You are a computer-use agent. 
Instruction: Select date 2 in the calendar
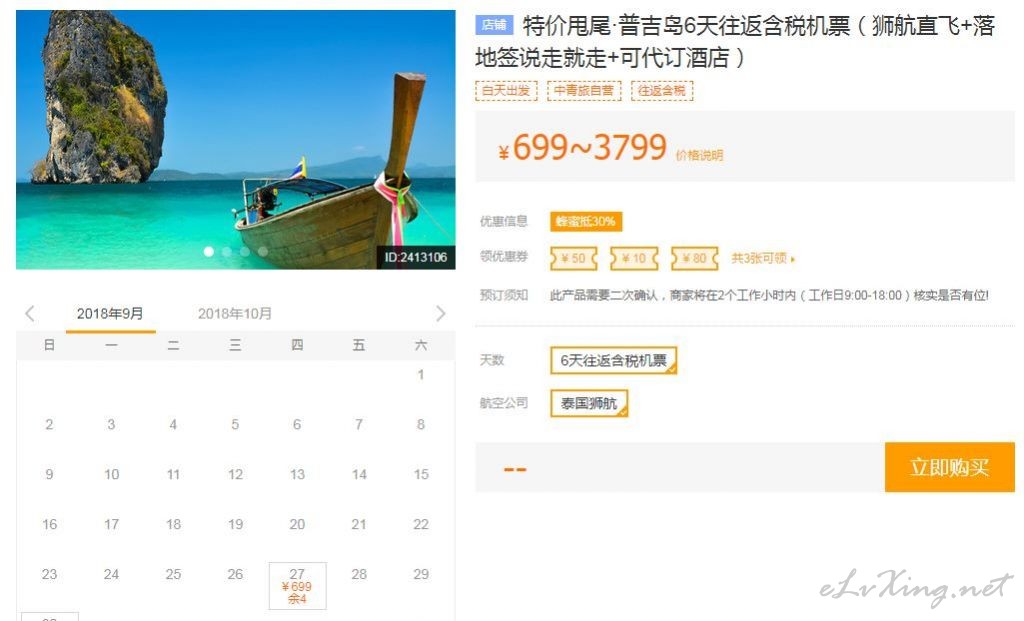click(49, 424)
